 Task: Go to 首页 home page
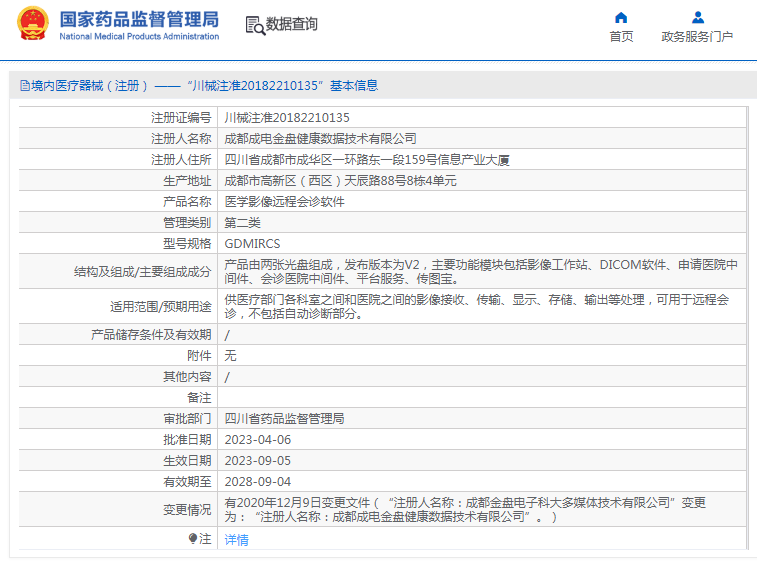tap(621, 37)
